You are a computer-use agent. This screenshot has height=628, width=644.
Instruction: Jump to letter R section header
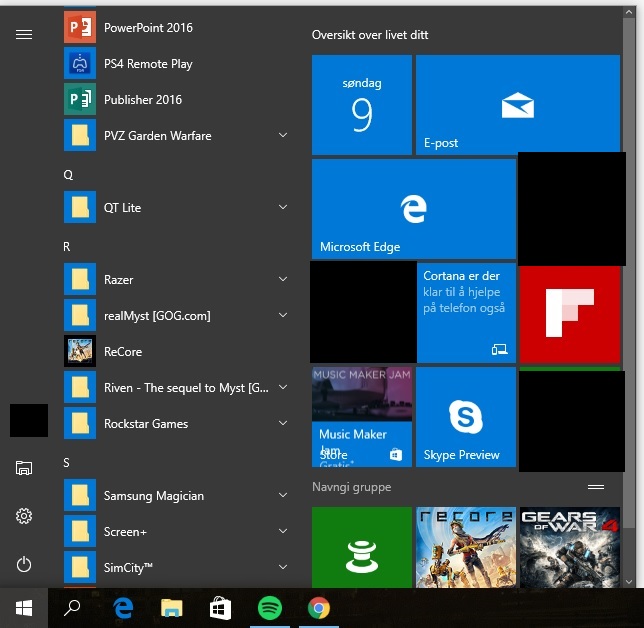tap(67, 246)
